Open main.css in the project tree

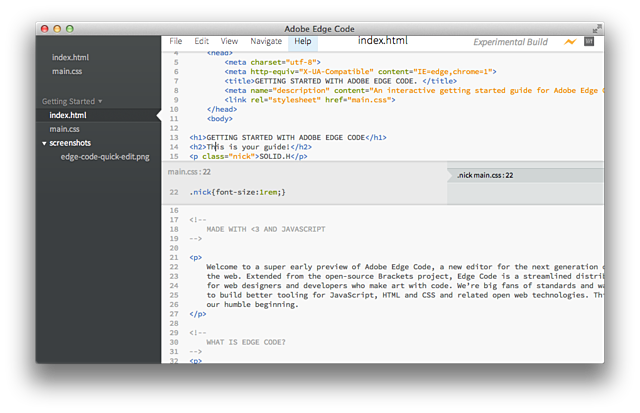click(64, 129)
